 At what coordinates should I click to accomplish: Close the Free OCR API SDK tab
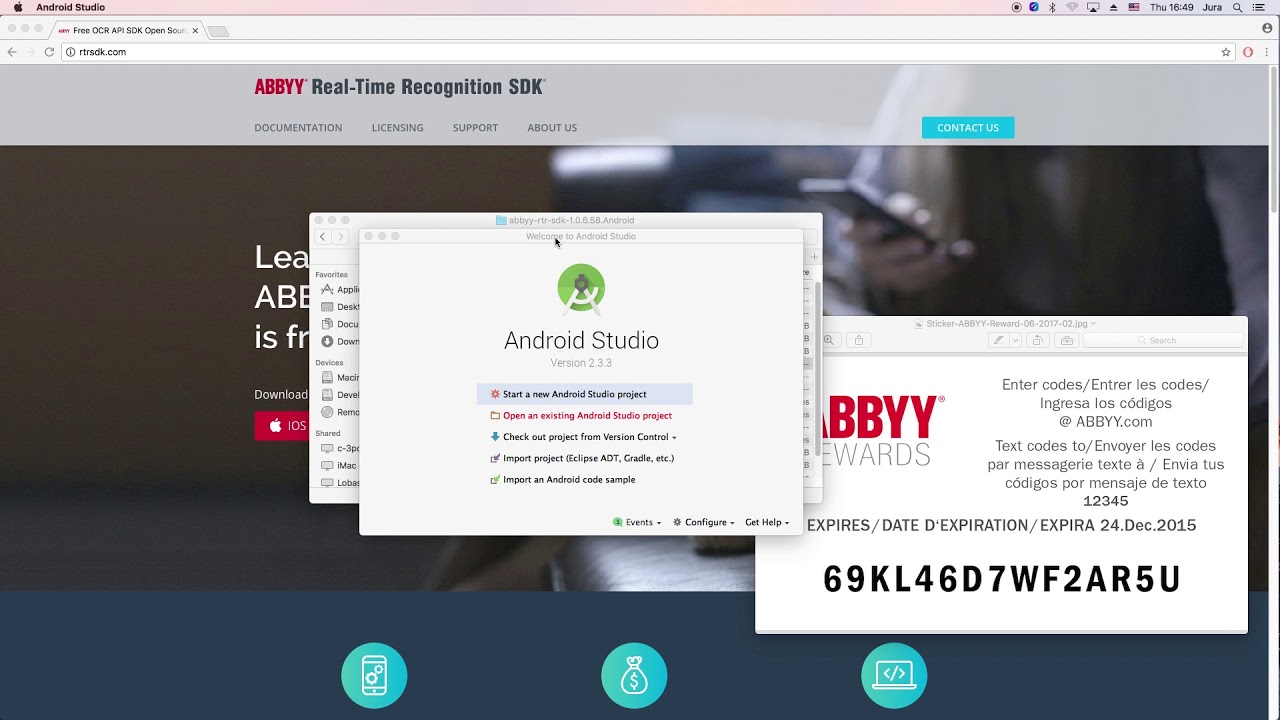click(195, 31)
